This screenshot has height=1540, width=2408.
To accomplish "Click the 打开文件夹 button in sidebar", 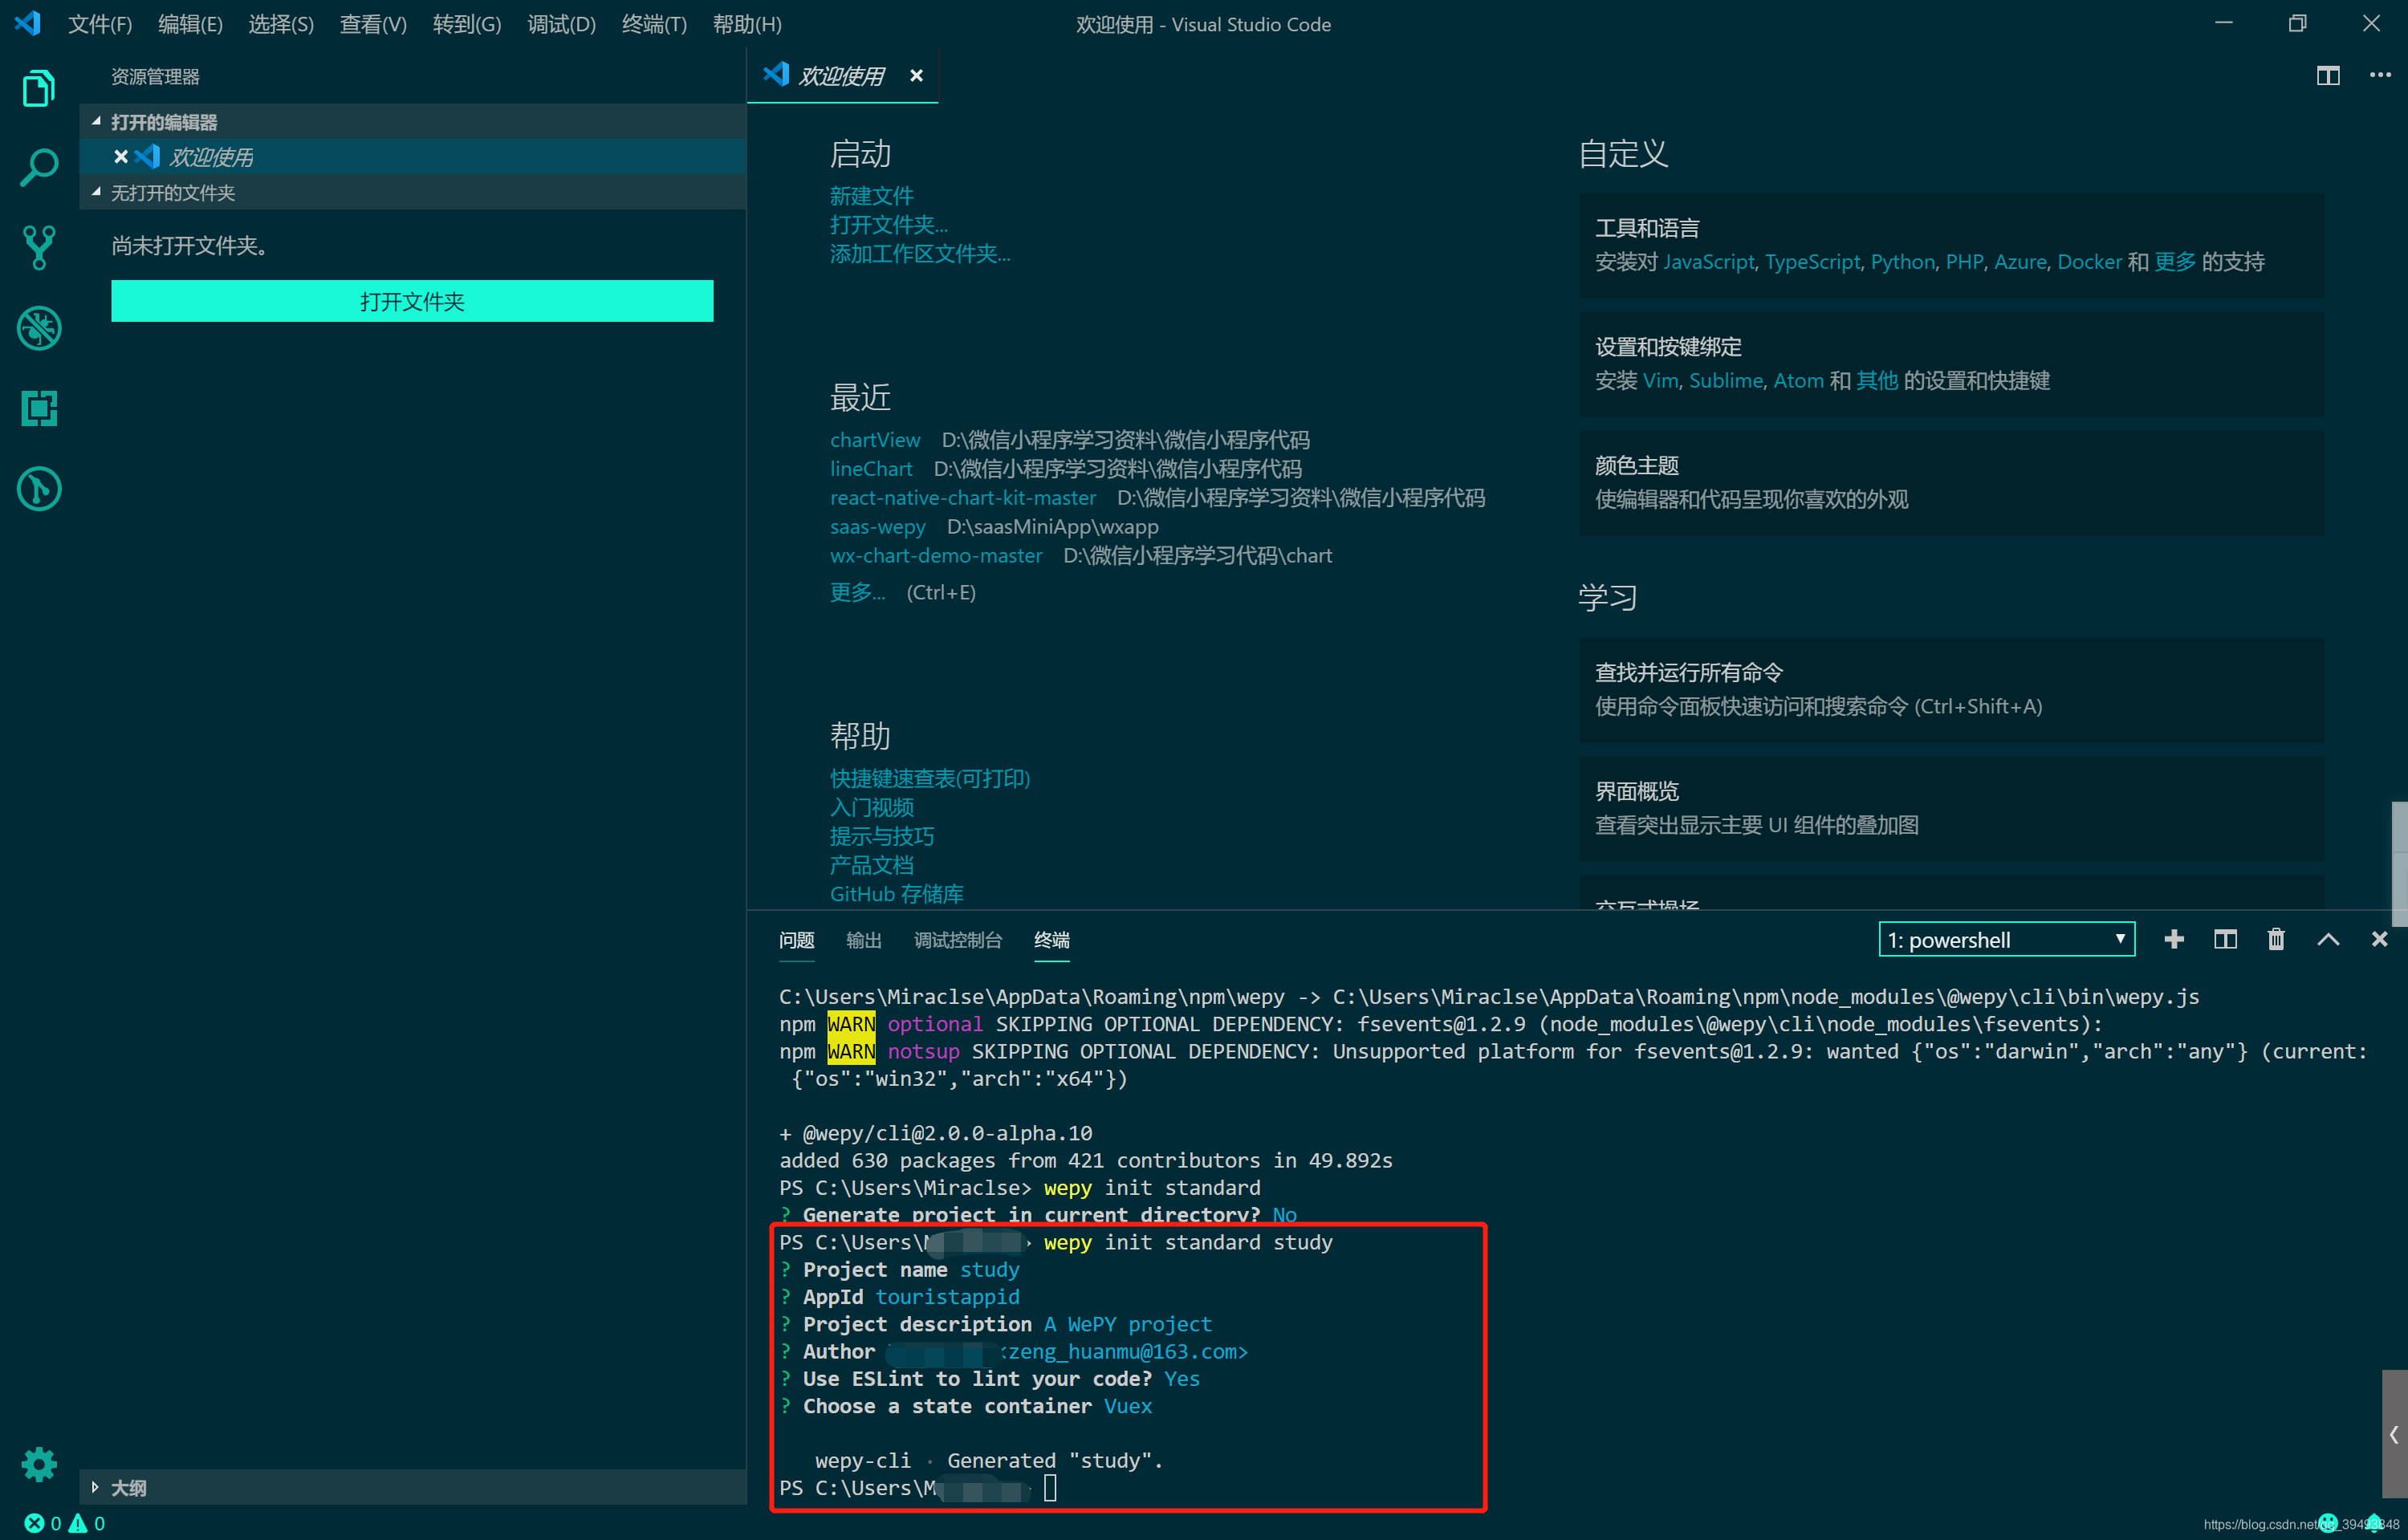I will [x=412, y=301].
